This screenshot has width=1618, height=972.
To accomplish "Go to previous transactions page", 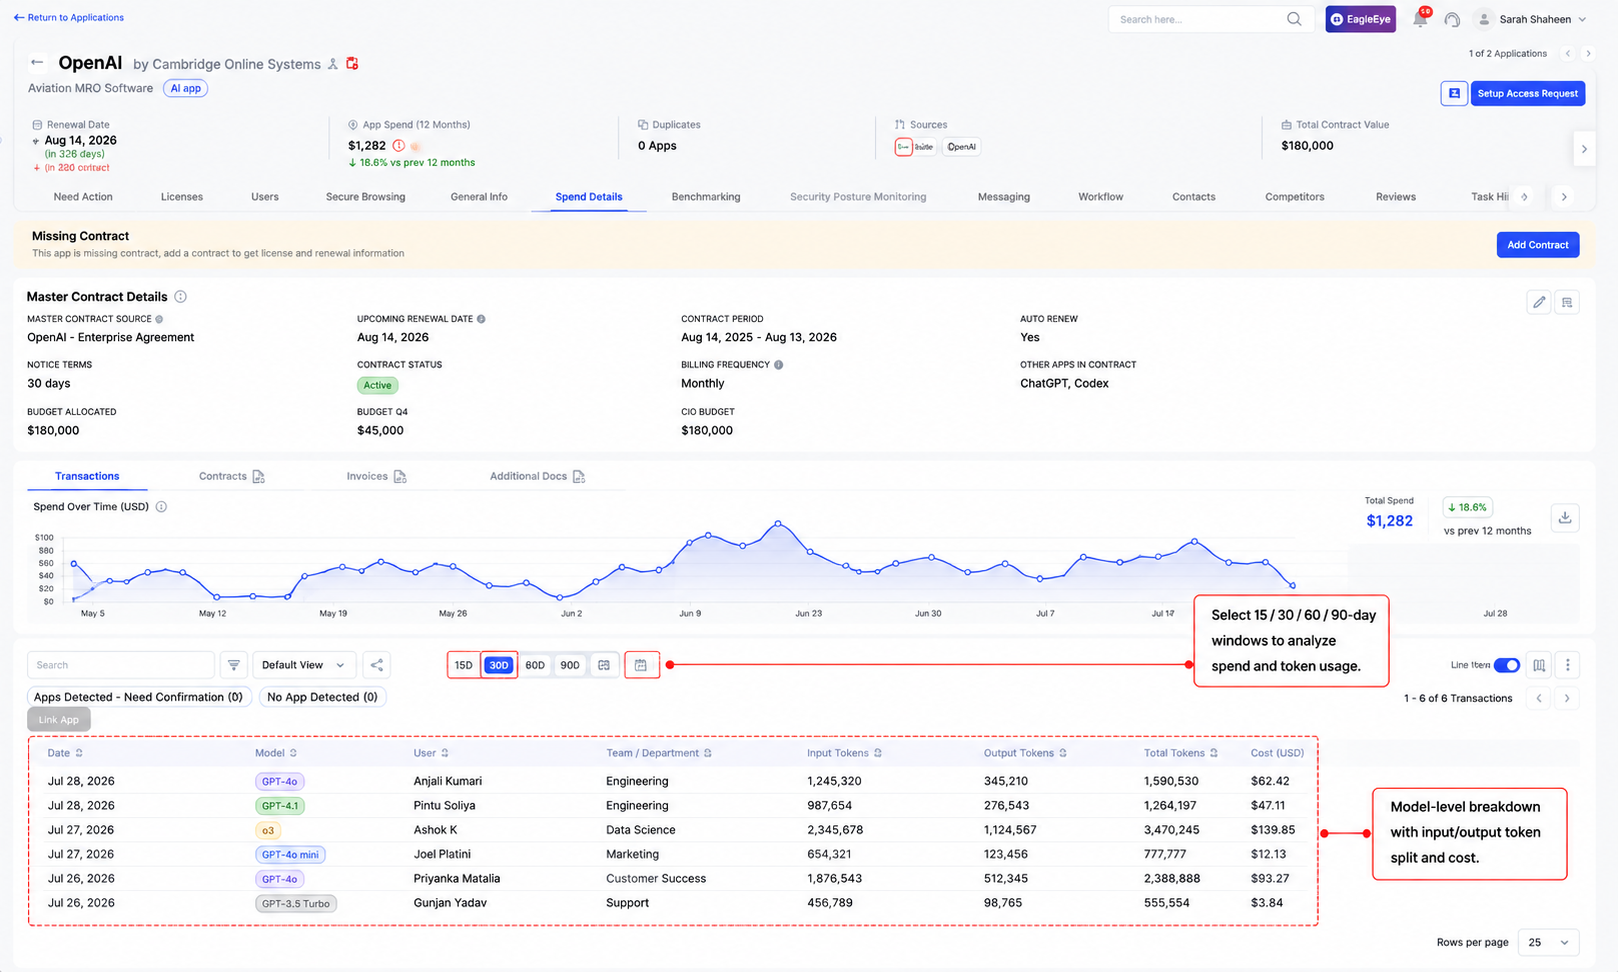I will (x=1539, y=698).
